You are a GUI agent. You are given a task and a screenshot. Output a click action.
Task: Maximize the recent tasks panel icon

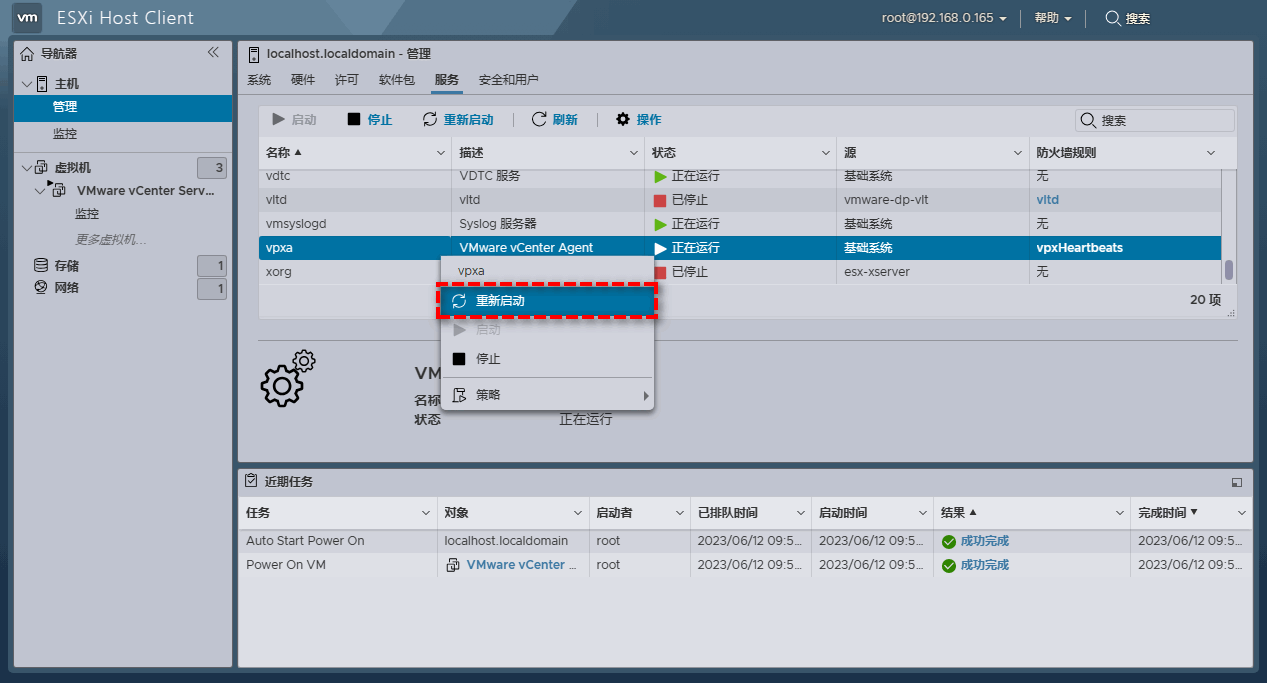[x=1237, y=482]
